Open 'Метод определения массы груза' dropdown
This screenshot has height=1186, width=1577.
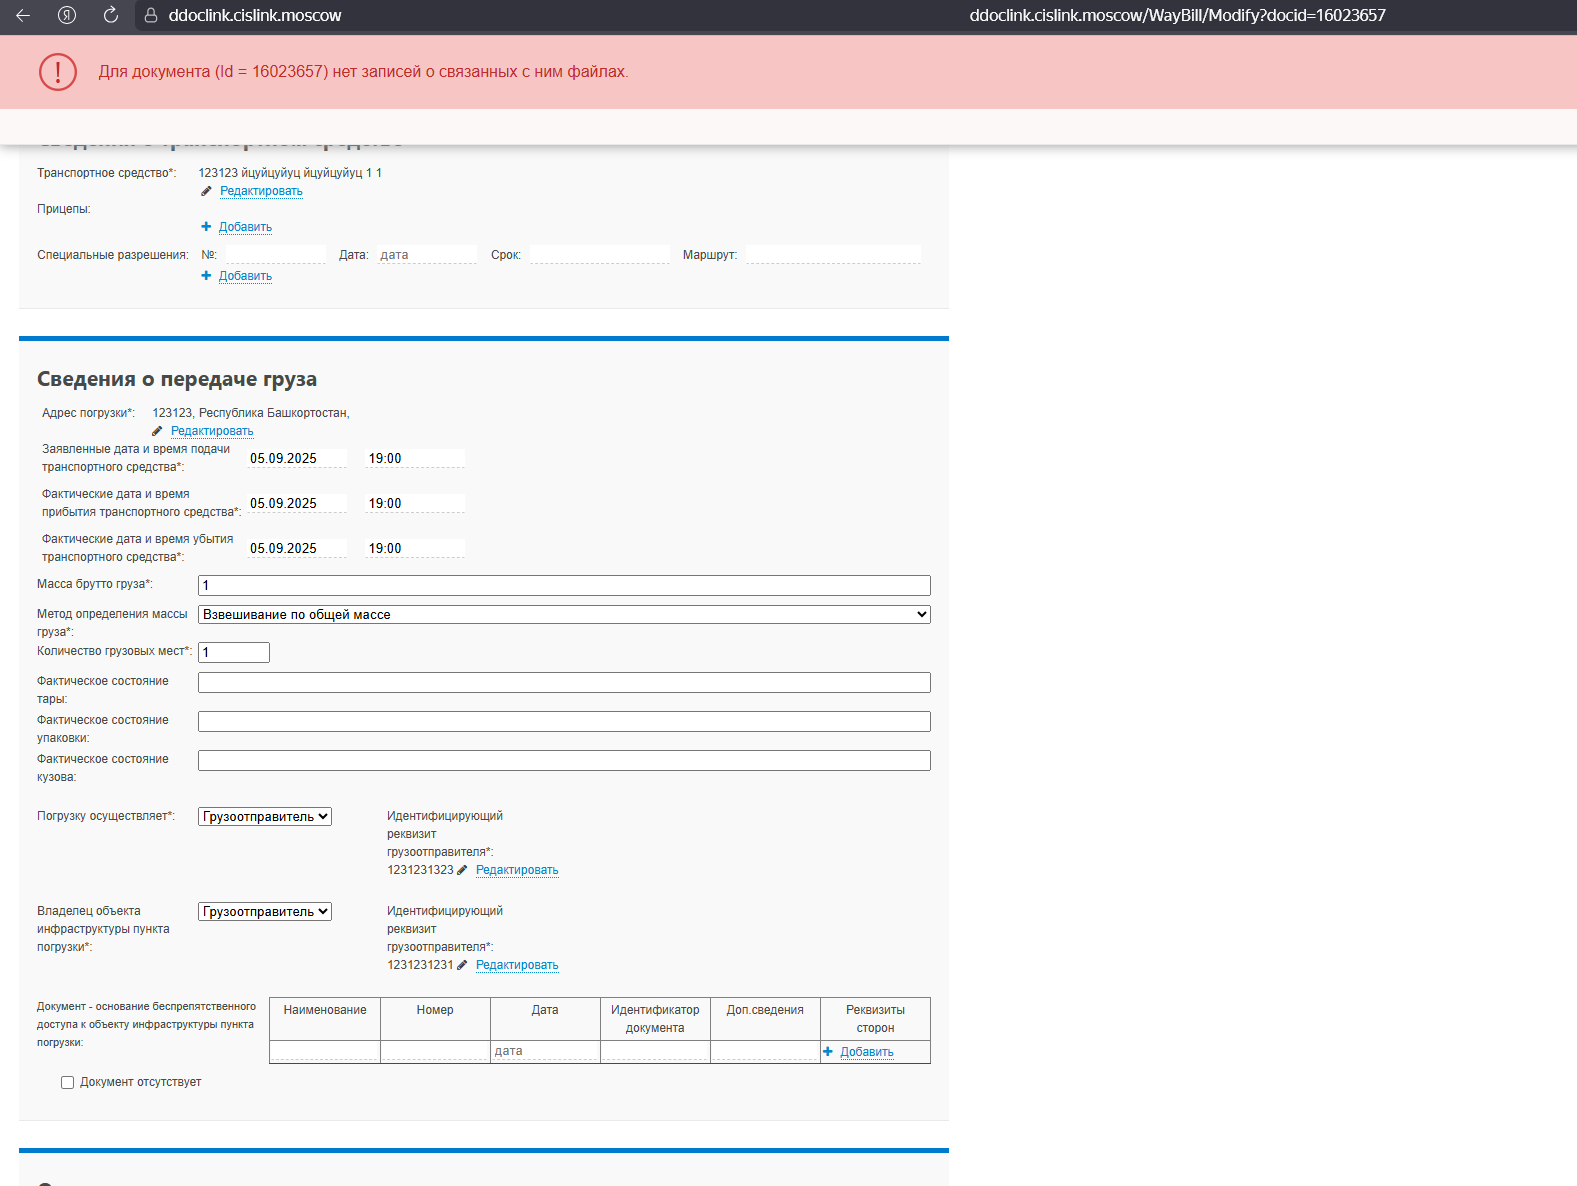coord(564,615)
